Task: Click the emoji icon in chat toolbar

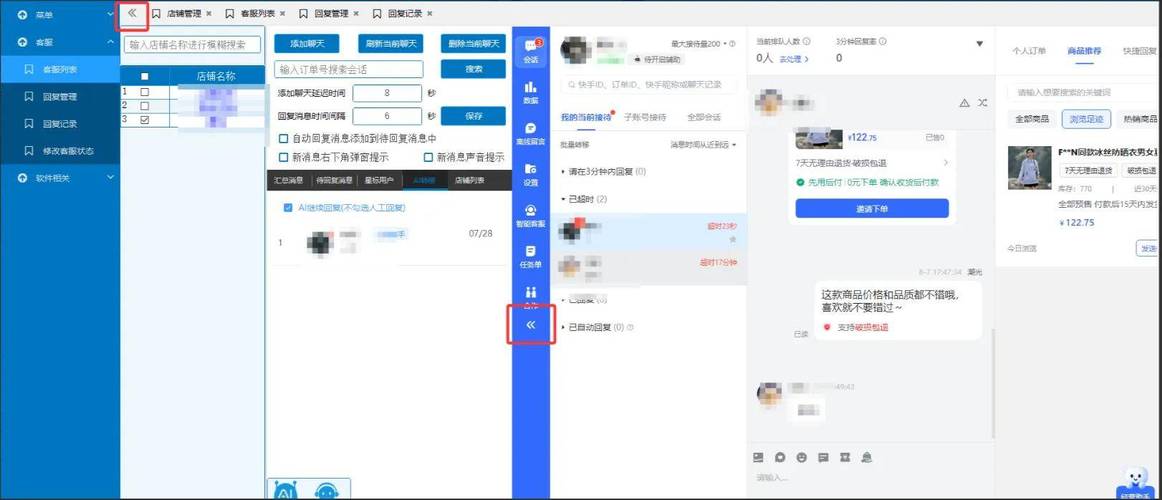Action: coord(801,457)
